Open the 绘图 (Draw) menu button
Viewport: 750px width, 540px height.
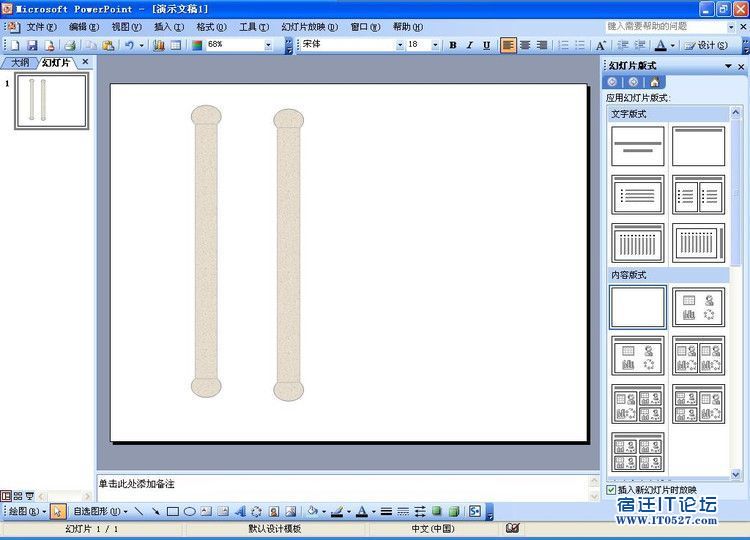click(27, 511)
